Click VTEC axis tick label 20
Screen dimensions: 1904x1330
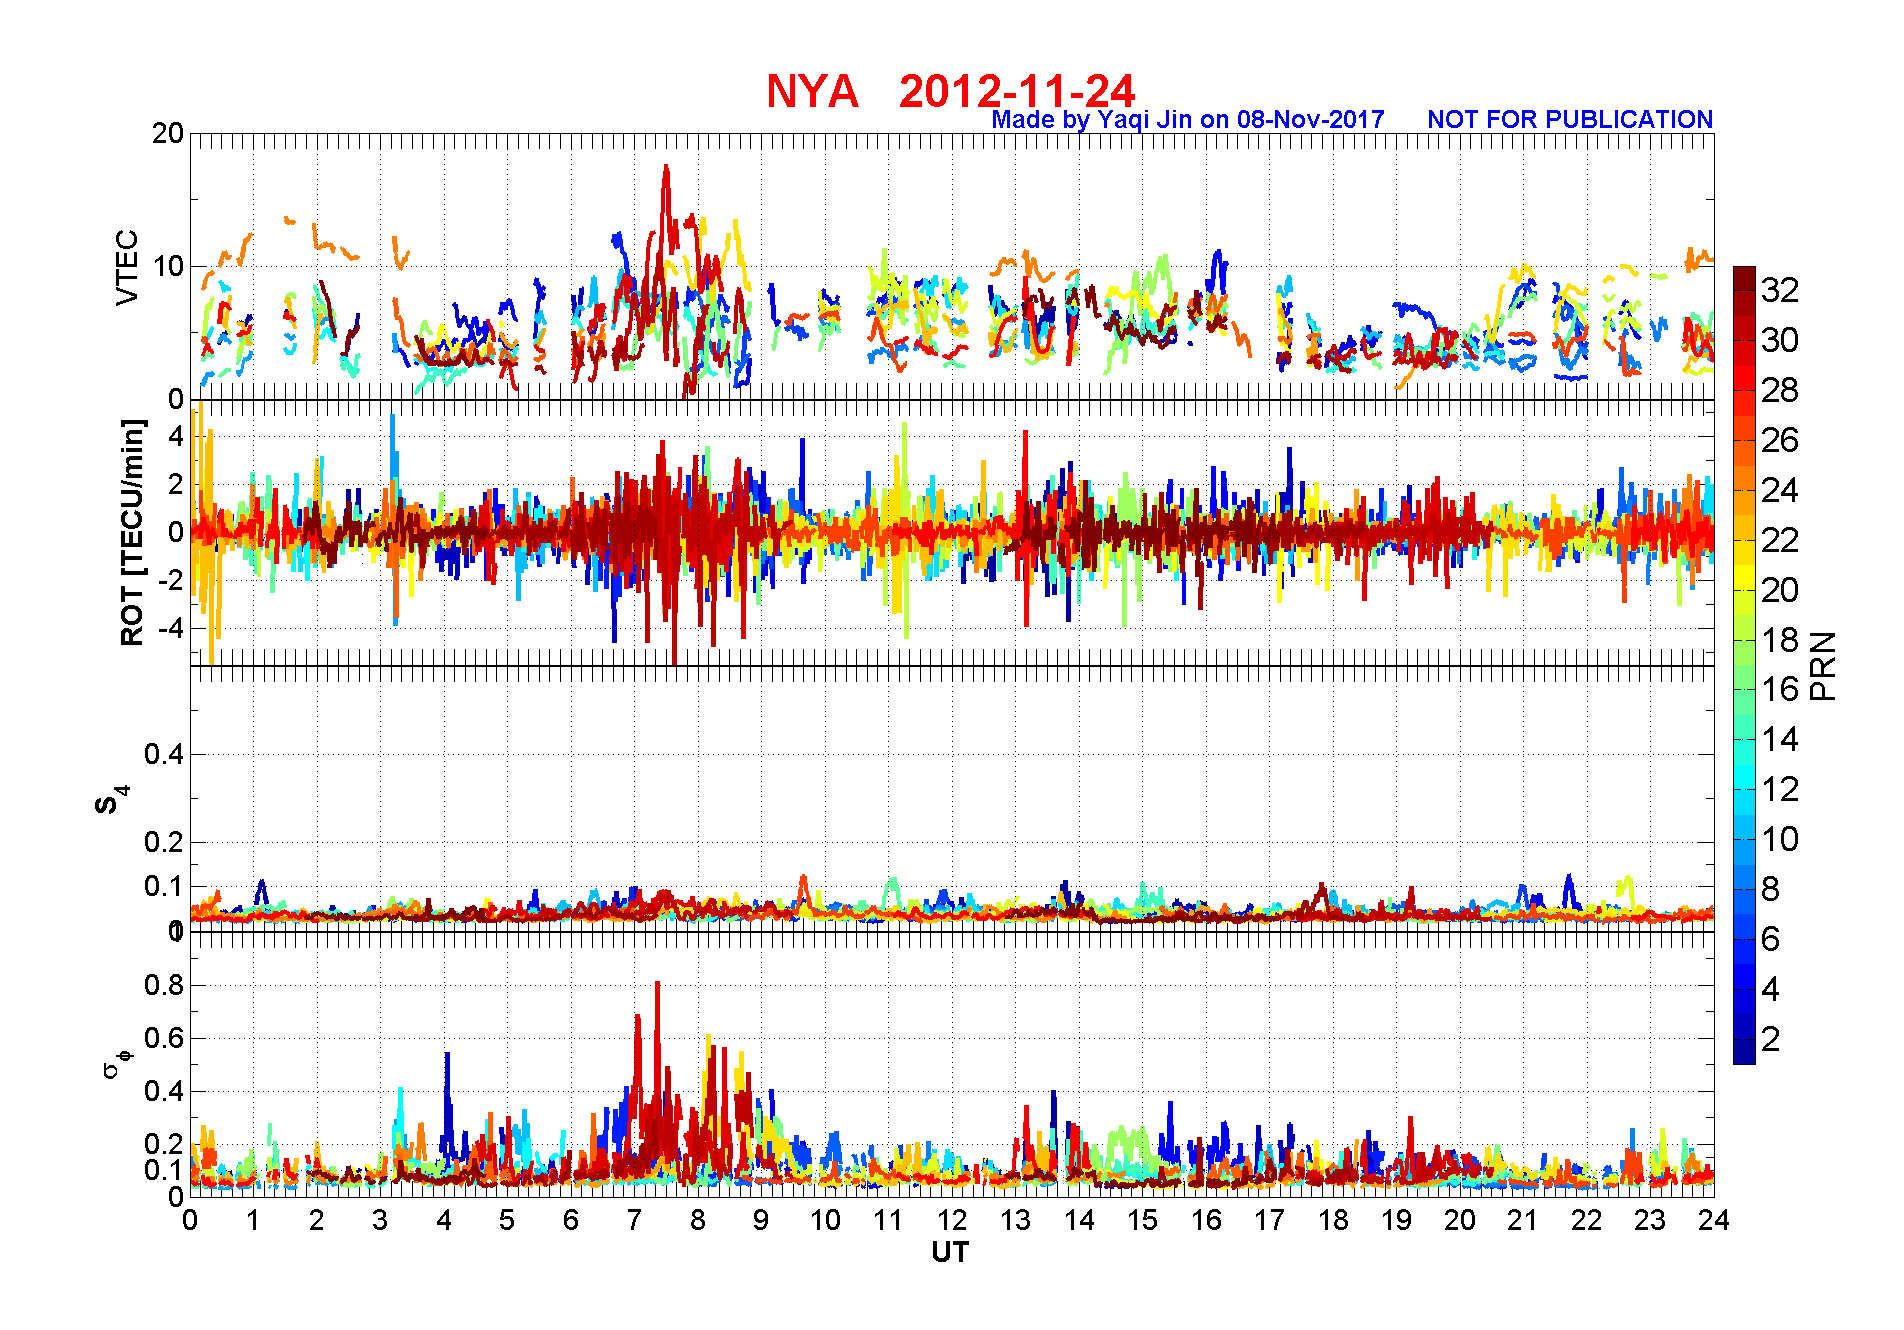167,134
